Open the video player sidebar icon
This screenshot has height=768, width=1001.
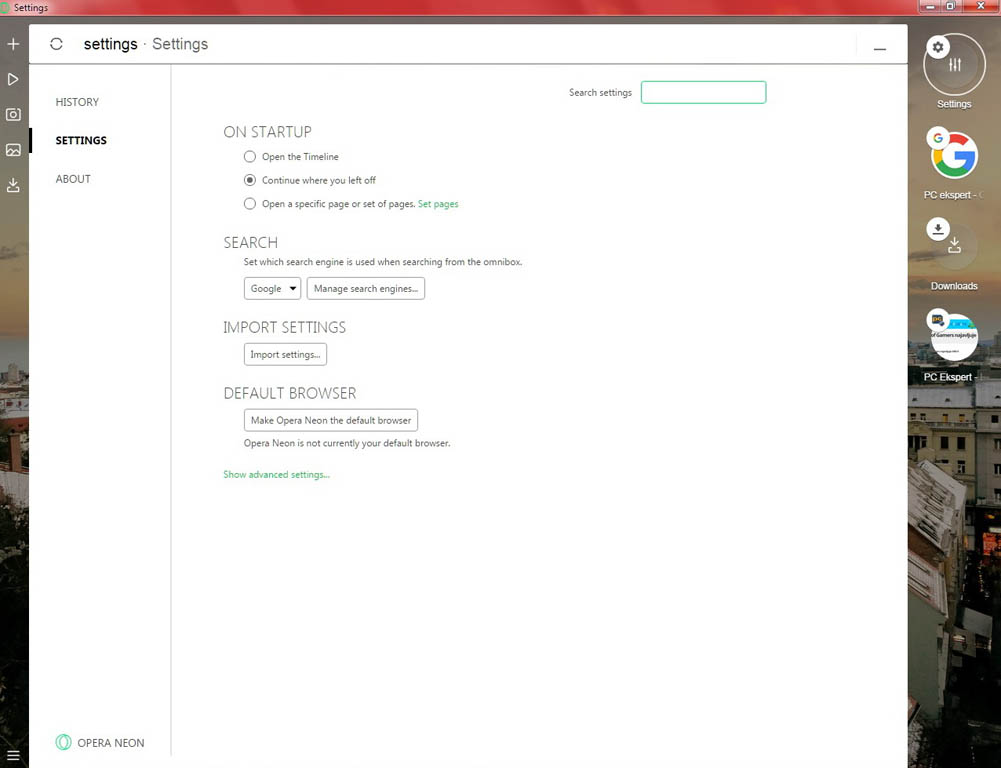tap(13, 79)
